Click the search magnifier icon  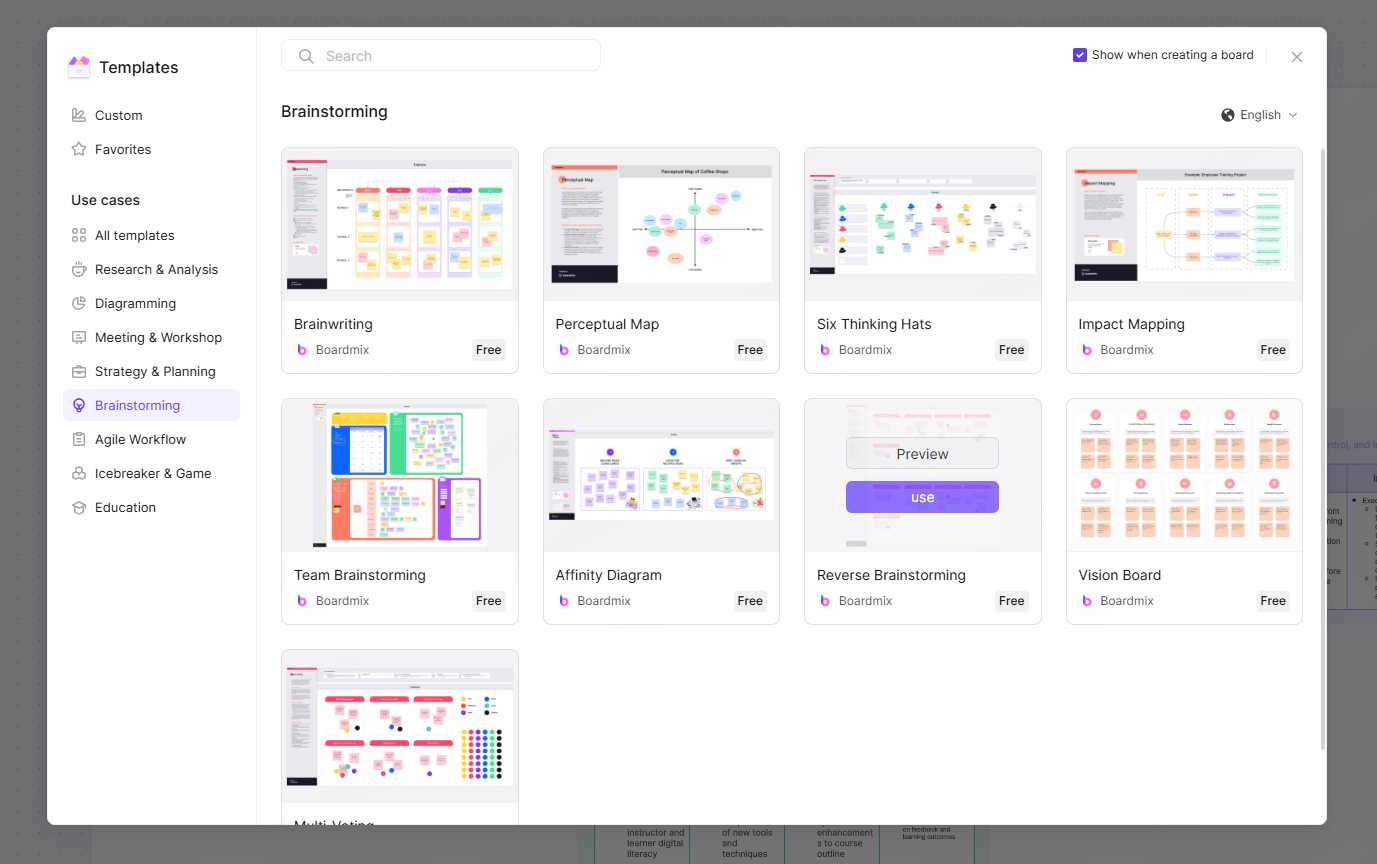(306, 55)
